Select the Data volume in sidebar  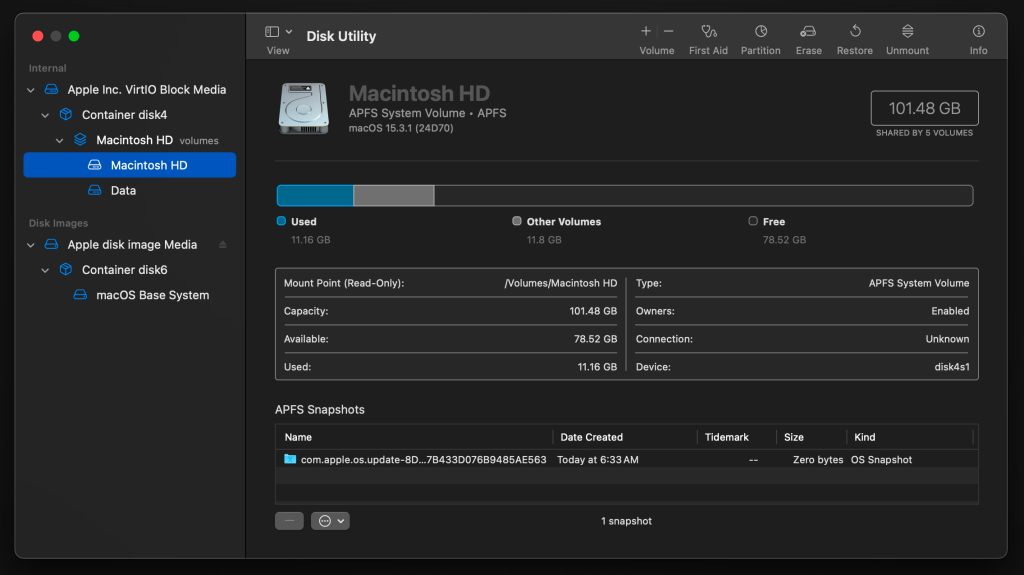pos(123,191)
